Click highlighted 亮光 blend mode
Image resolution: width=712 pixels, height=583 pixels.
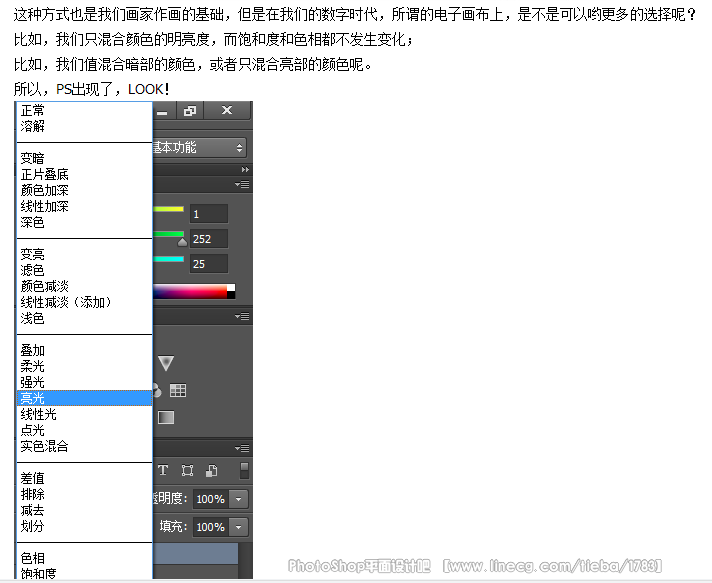[x=84, y=398]
